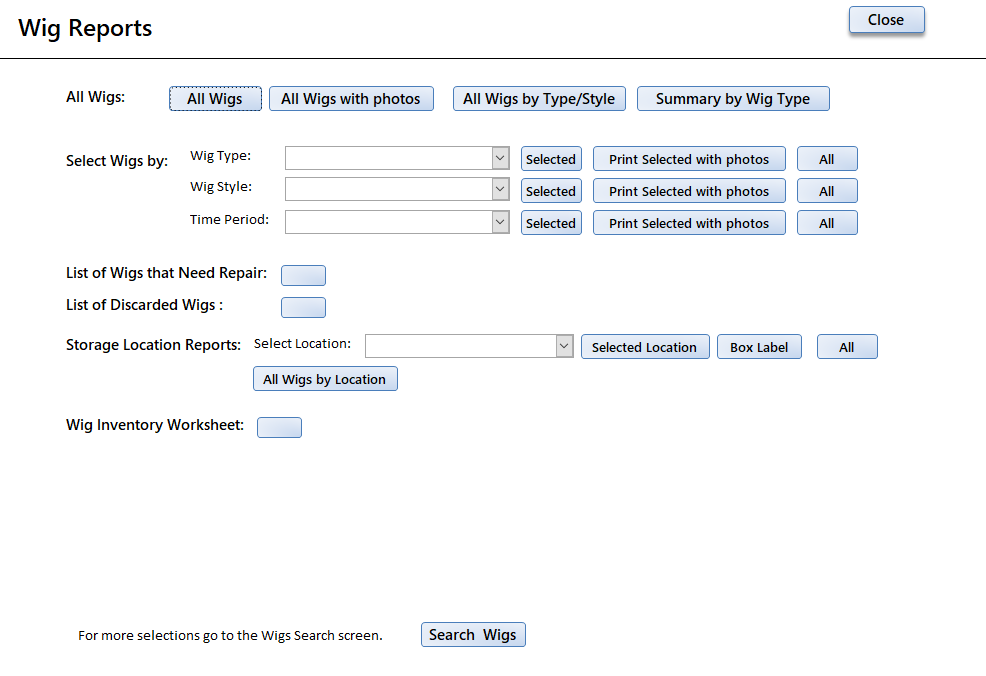The height and width of the screenshot is (676, 986).
Task: Click Print Selected with photos for Wig Style
Action: 689,191
